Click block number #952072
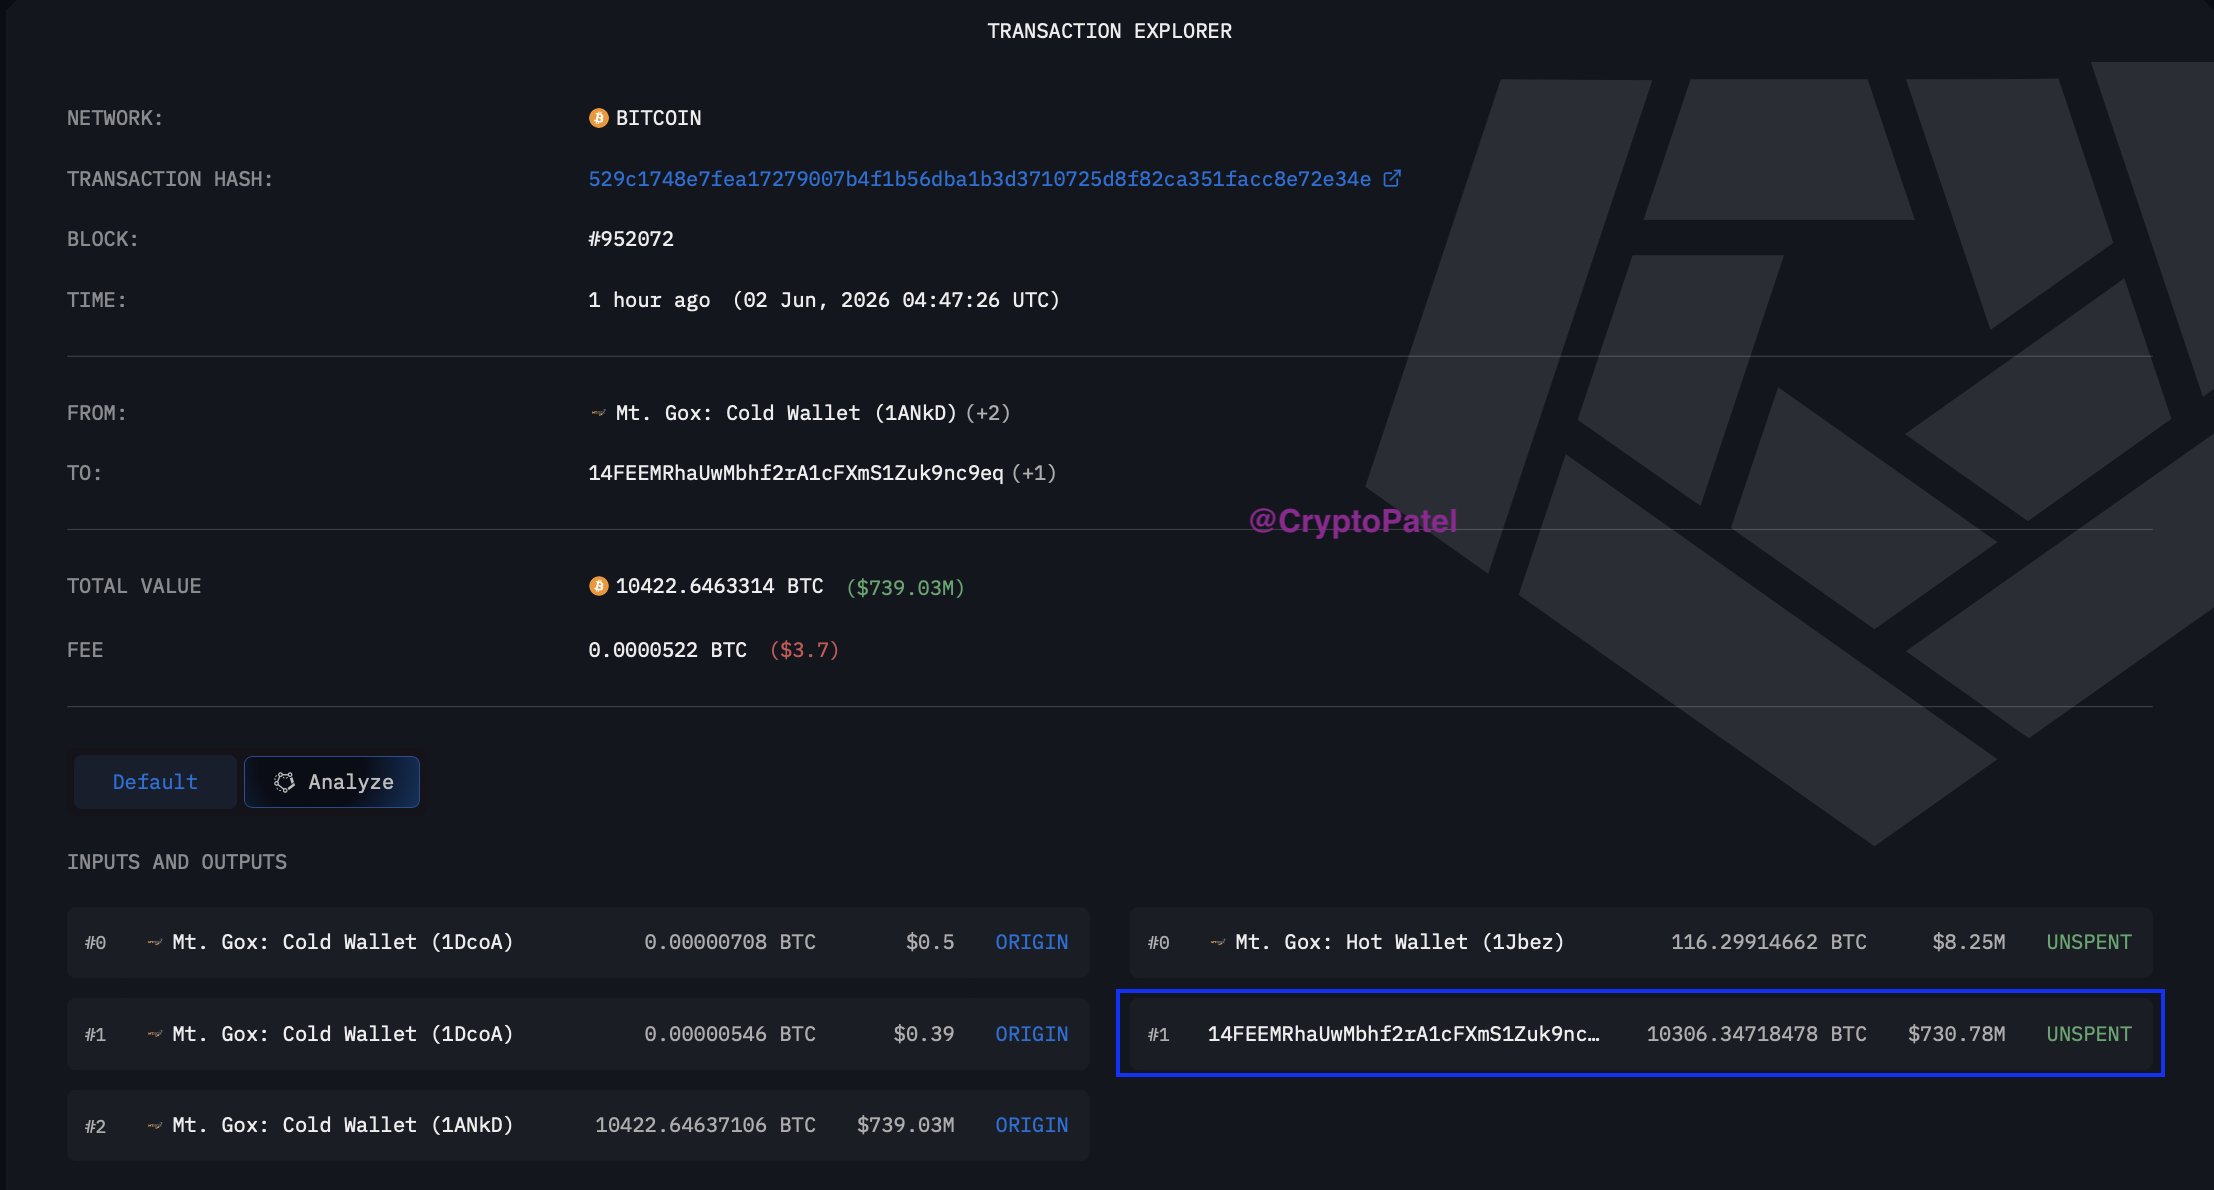 click(x=631, y=239)
